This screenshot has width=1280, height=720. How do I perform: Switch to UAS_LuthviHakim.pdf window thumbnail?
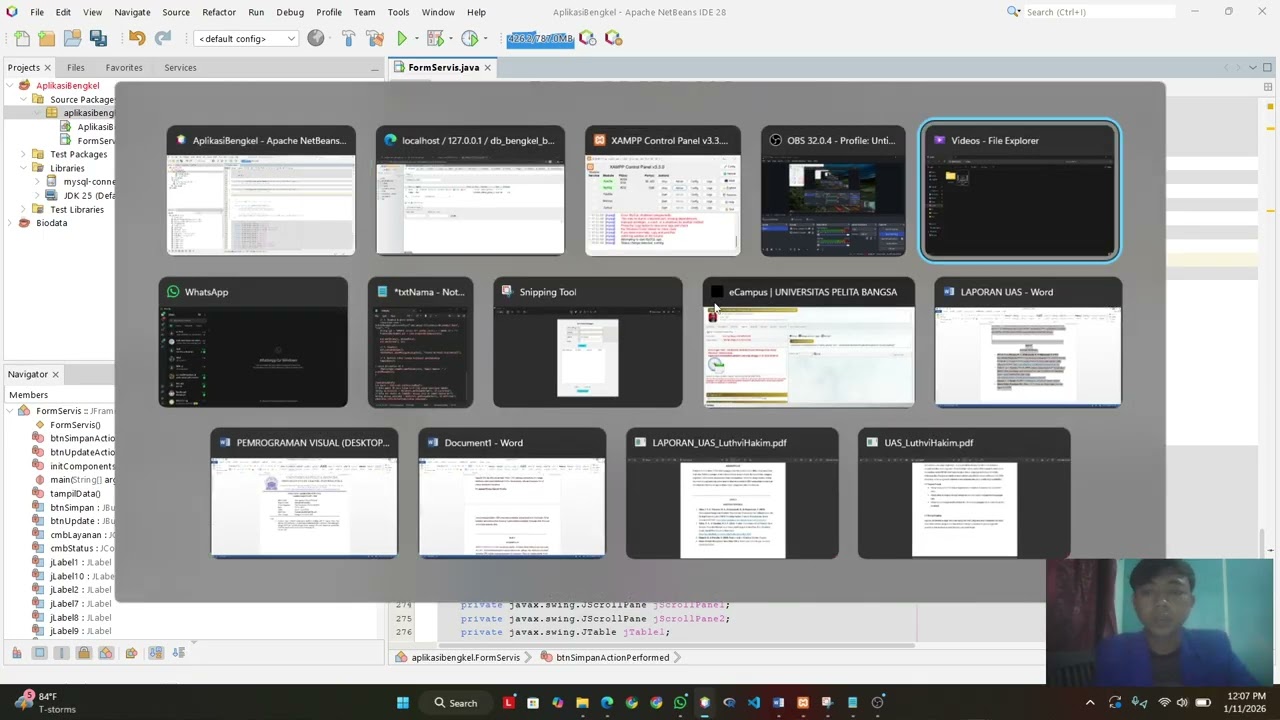coord(964,493)
